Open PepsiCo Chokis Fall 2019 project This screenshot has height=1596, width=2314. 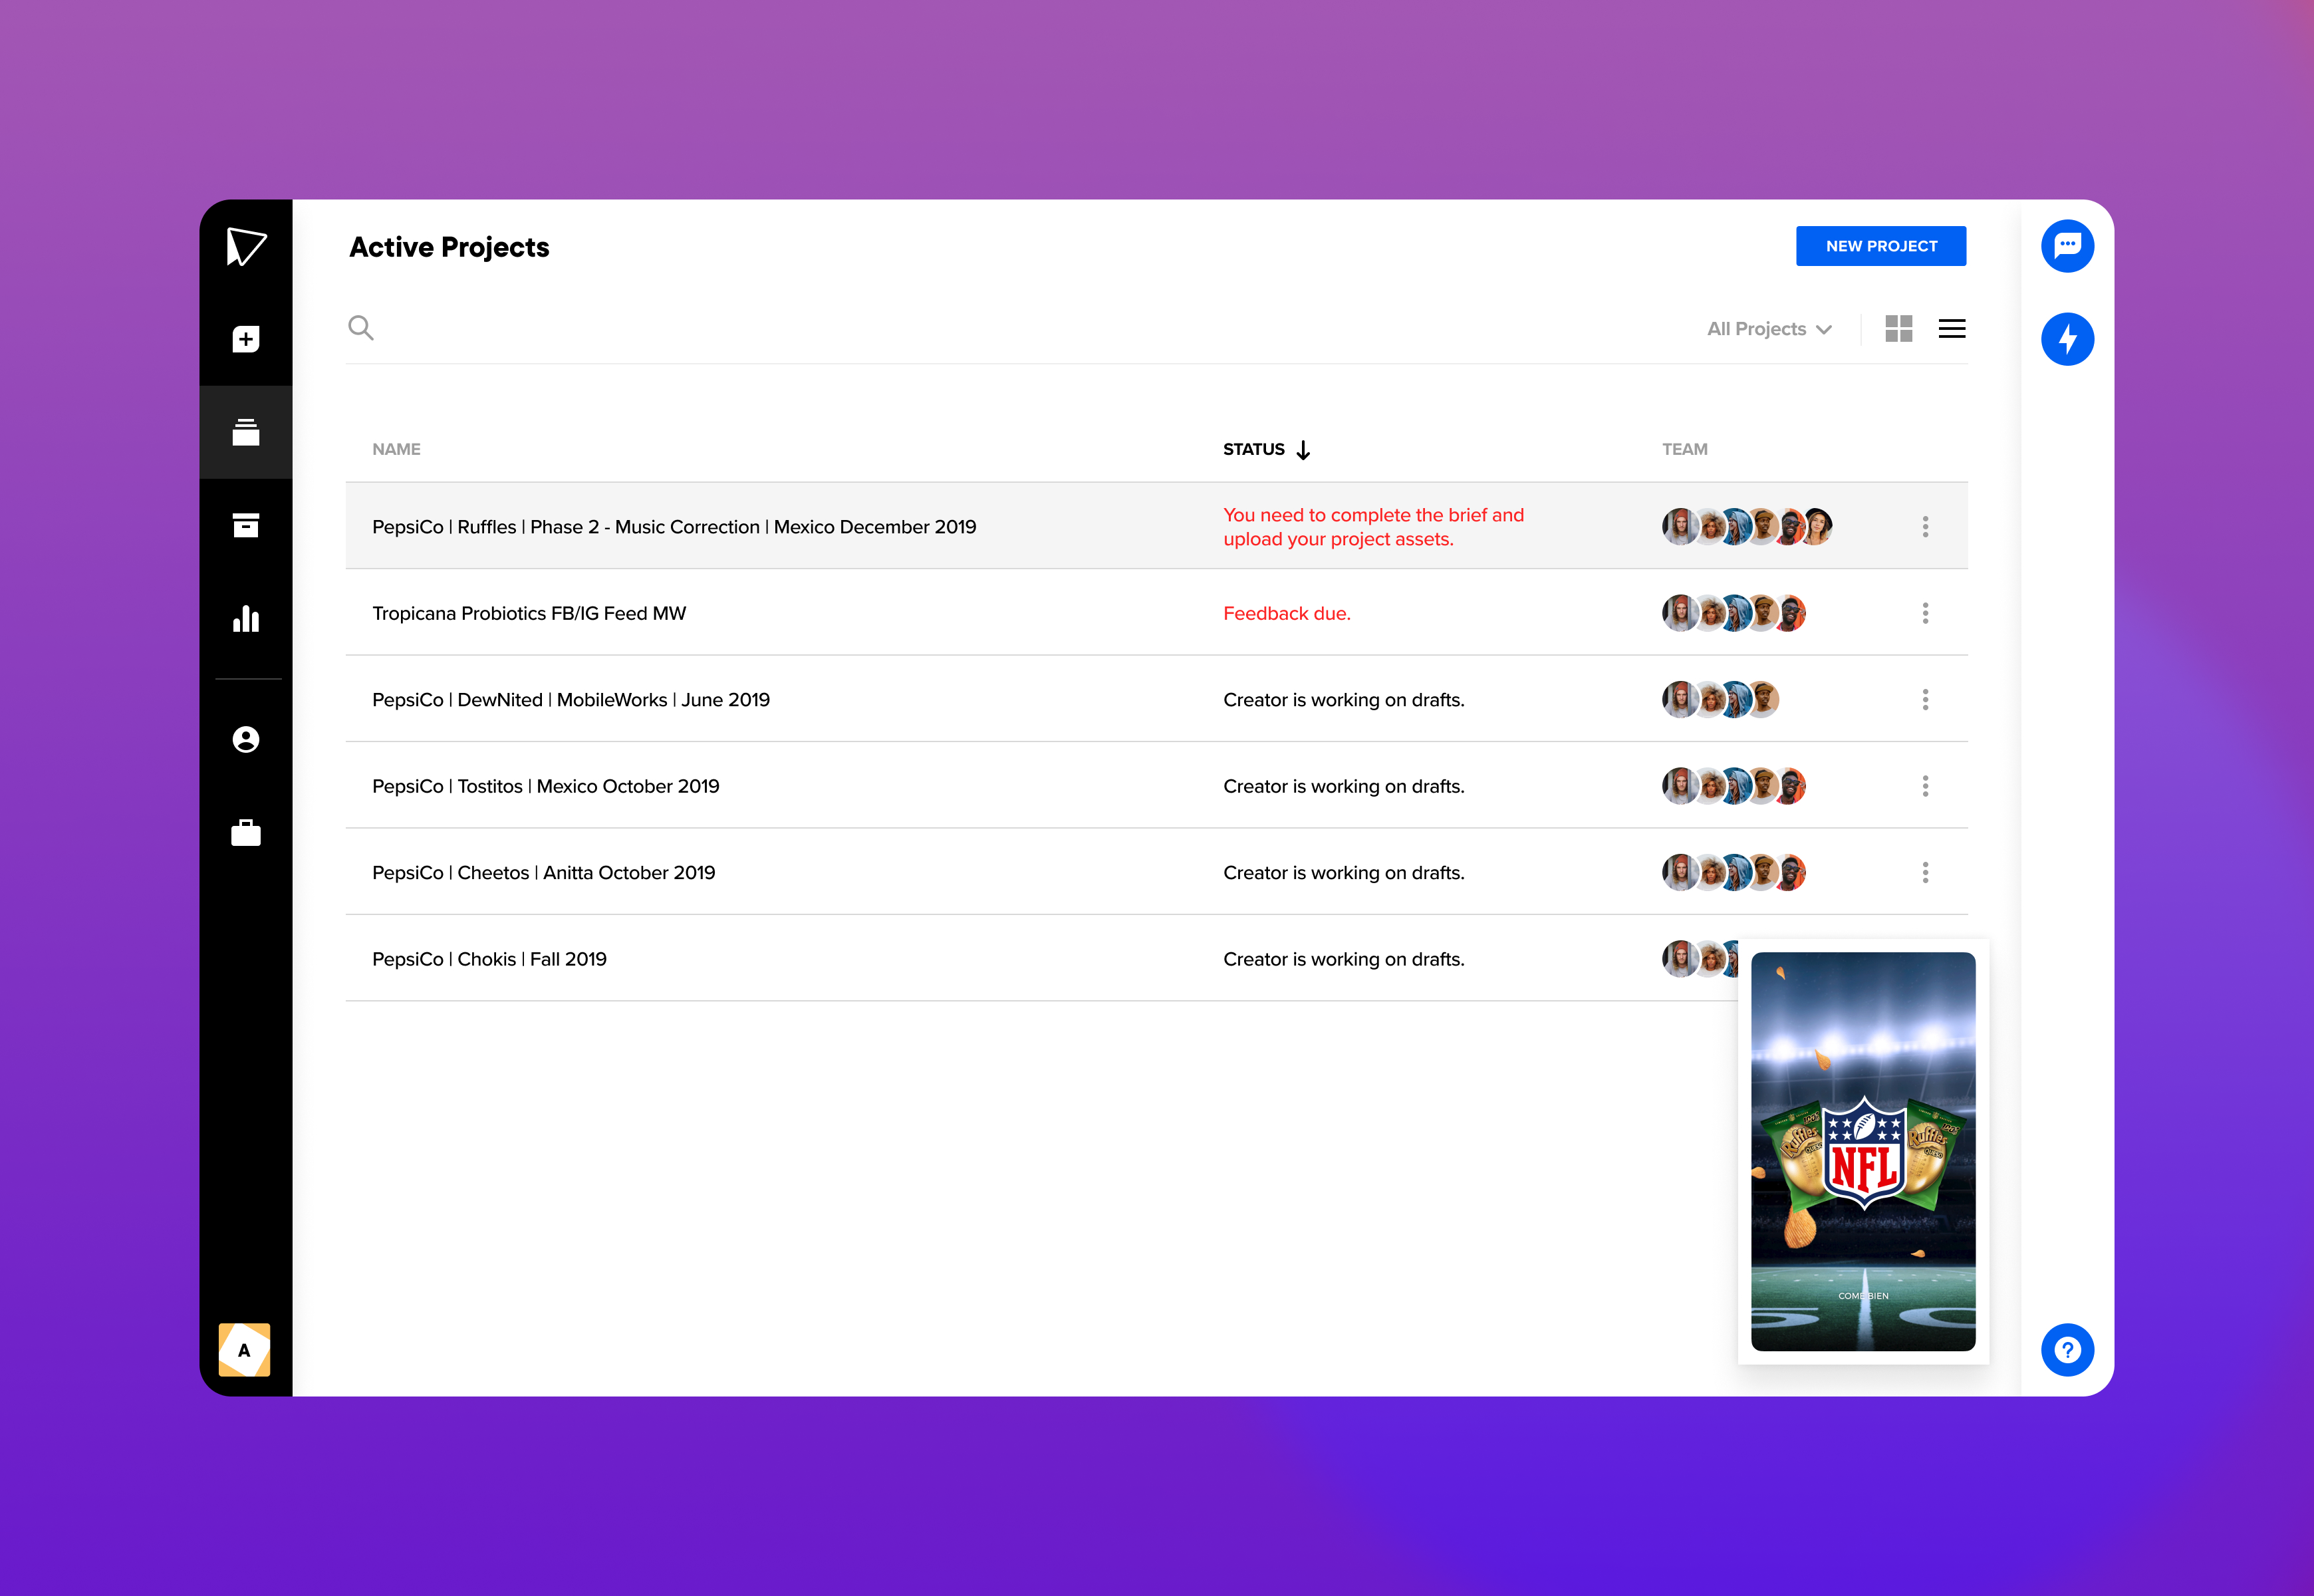coord(489,959)
